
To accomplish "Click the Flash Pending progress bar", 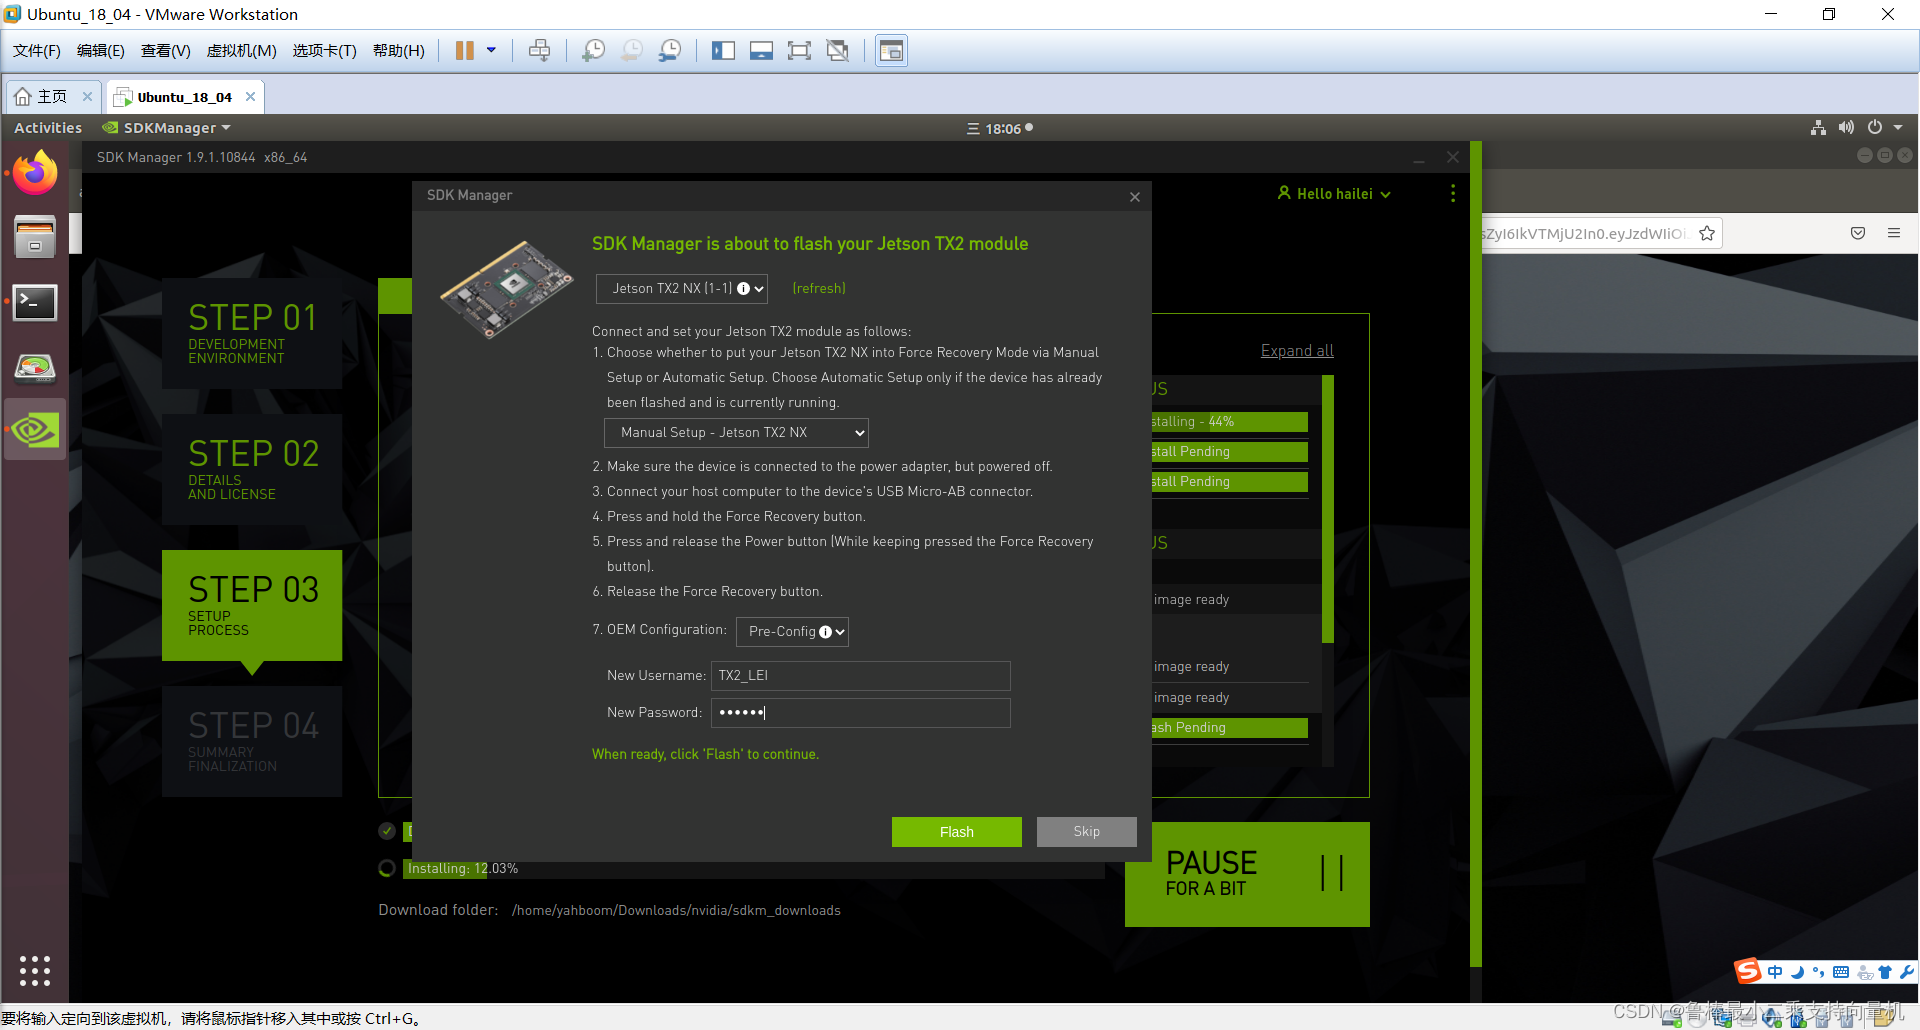I will [1230, 728].
